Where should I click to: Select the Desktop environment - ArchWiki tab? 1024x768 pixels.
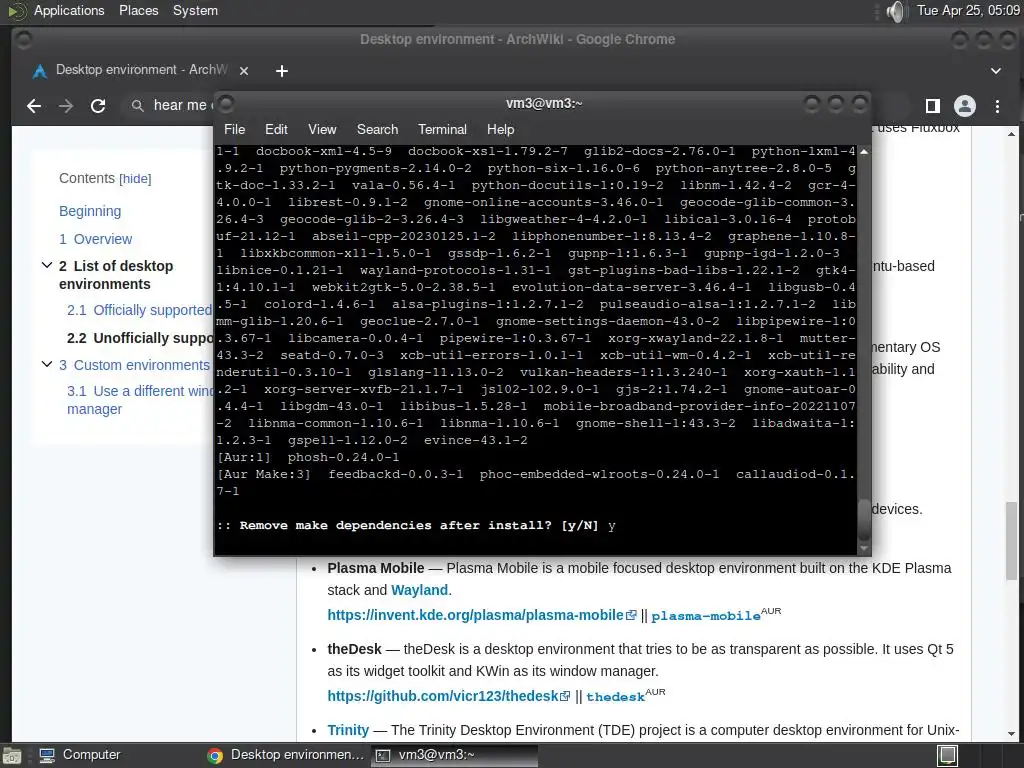coord(140,70)
